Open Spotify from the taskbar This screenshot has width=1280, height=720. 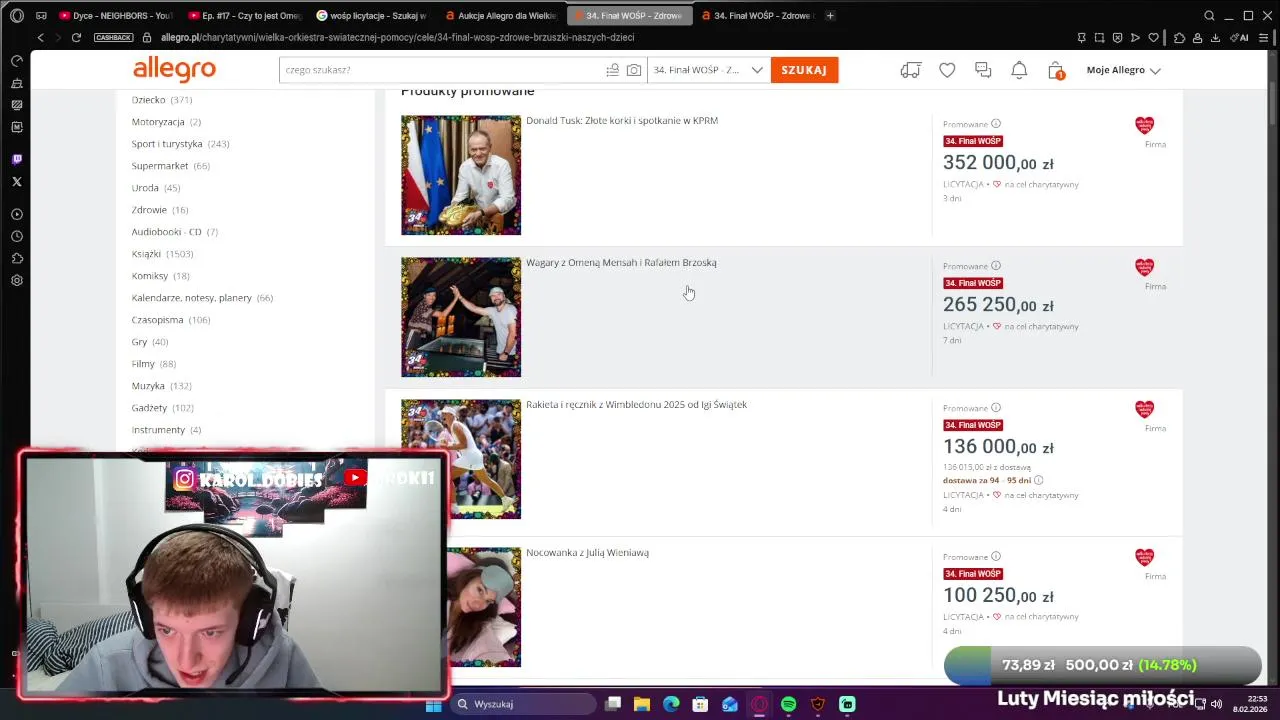789,704
